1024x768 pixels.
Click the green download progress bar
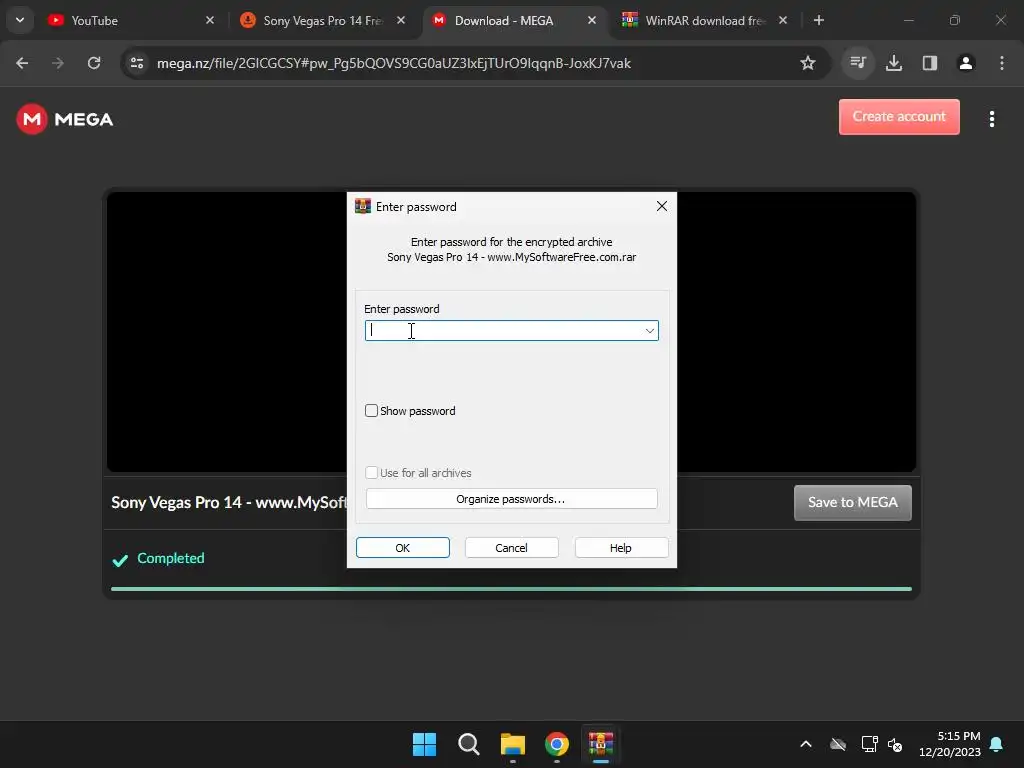point(511,589)
